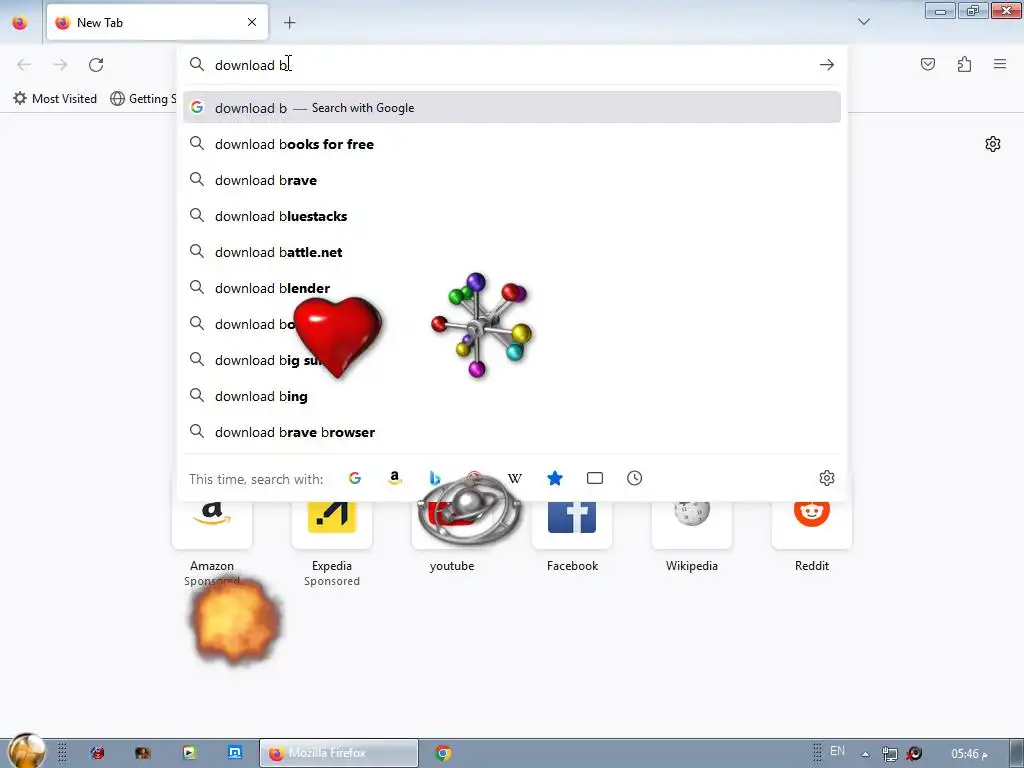The height and width of the screenshot is (768, 1024).
Task: Choose suggestion 'download brave browser'
Action: [512, 432]
